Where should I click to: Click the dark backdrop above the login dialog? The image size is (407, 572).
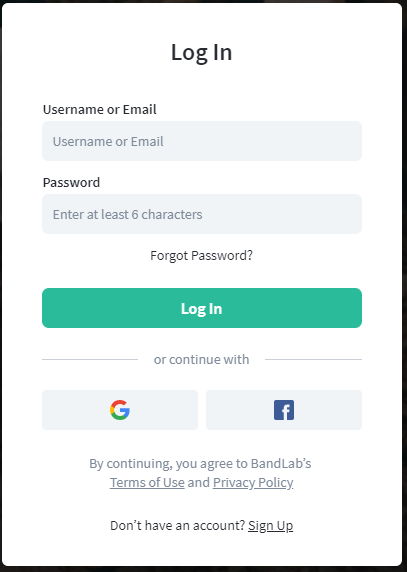click(x=204, y=1)
